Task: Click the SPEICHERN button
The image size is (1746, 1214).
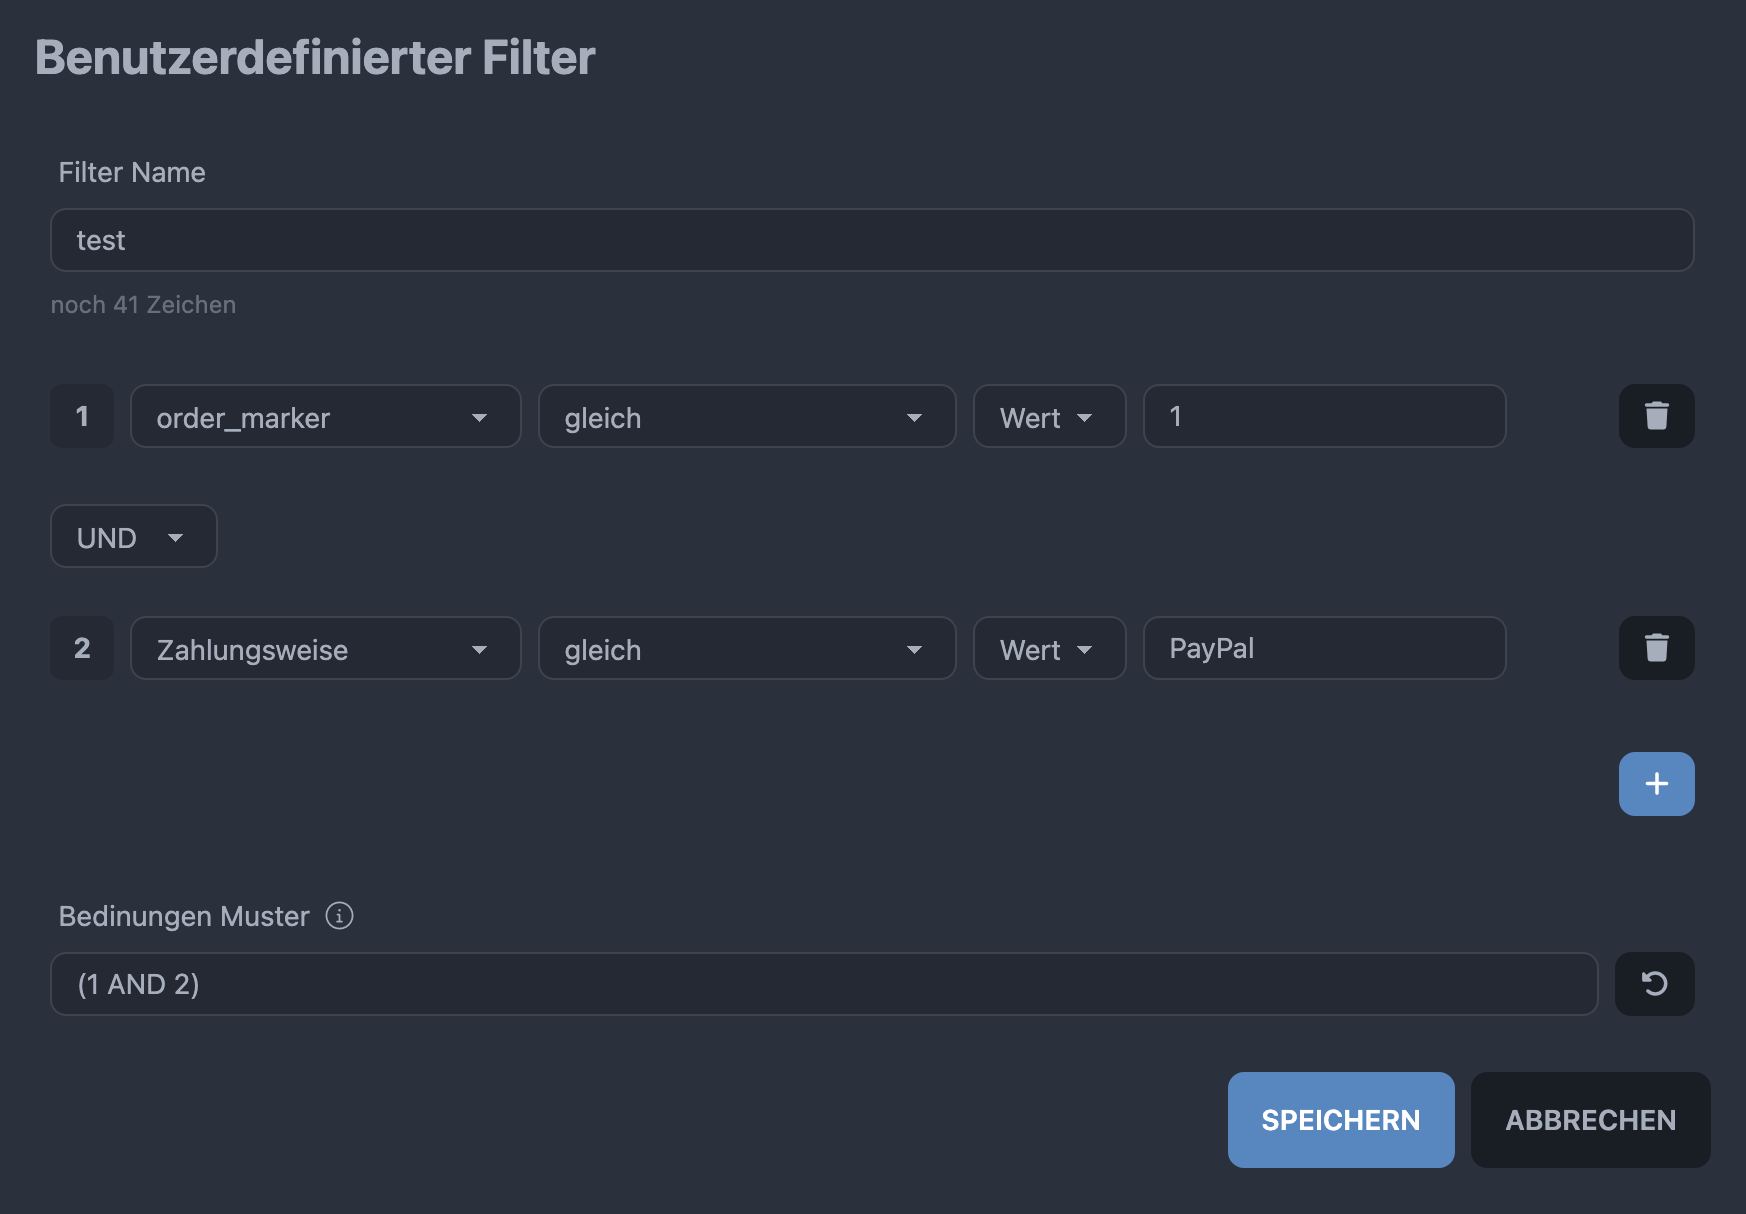Action: [x=1341, y=1120]
